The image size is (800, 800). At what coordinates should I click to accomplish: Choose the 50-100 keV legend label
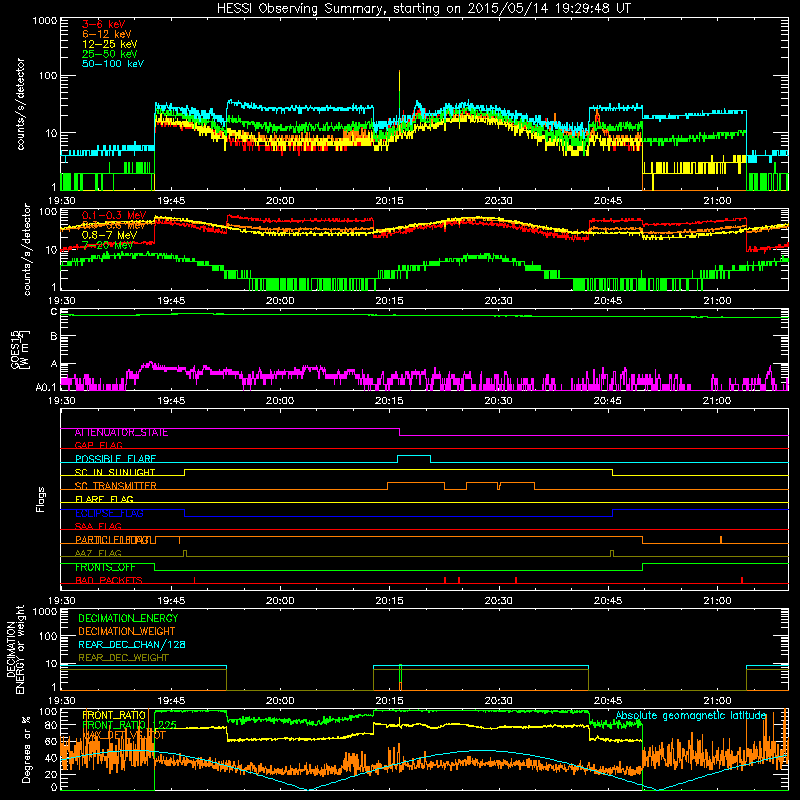click(x=113, y=64)
